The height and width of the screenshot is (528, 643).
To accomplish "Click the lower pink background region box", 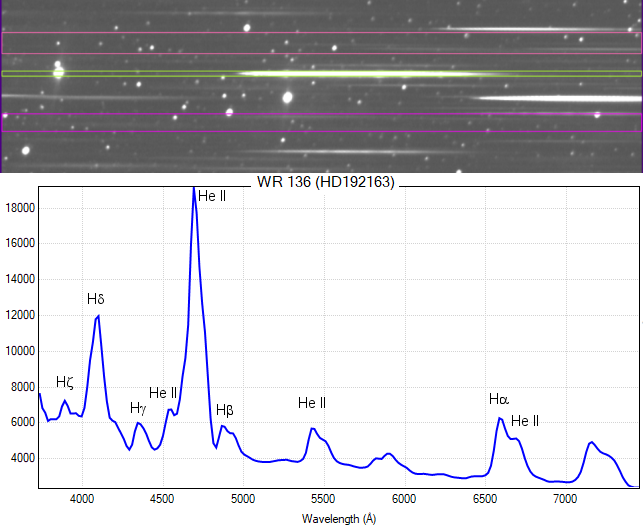I will click(320, 122).
